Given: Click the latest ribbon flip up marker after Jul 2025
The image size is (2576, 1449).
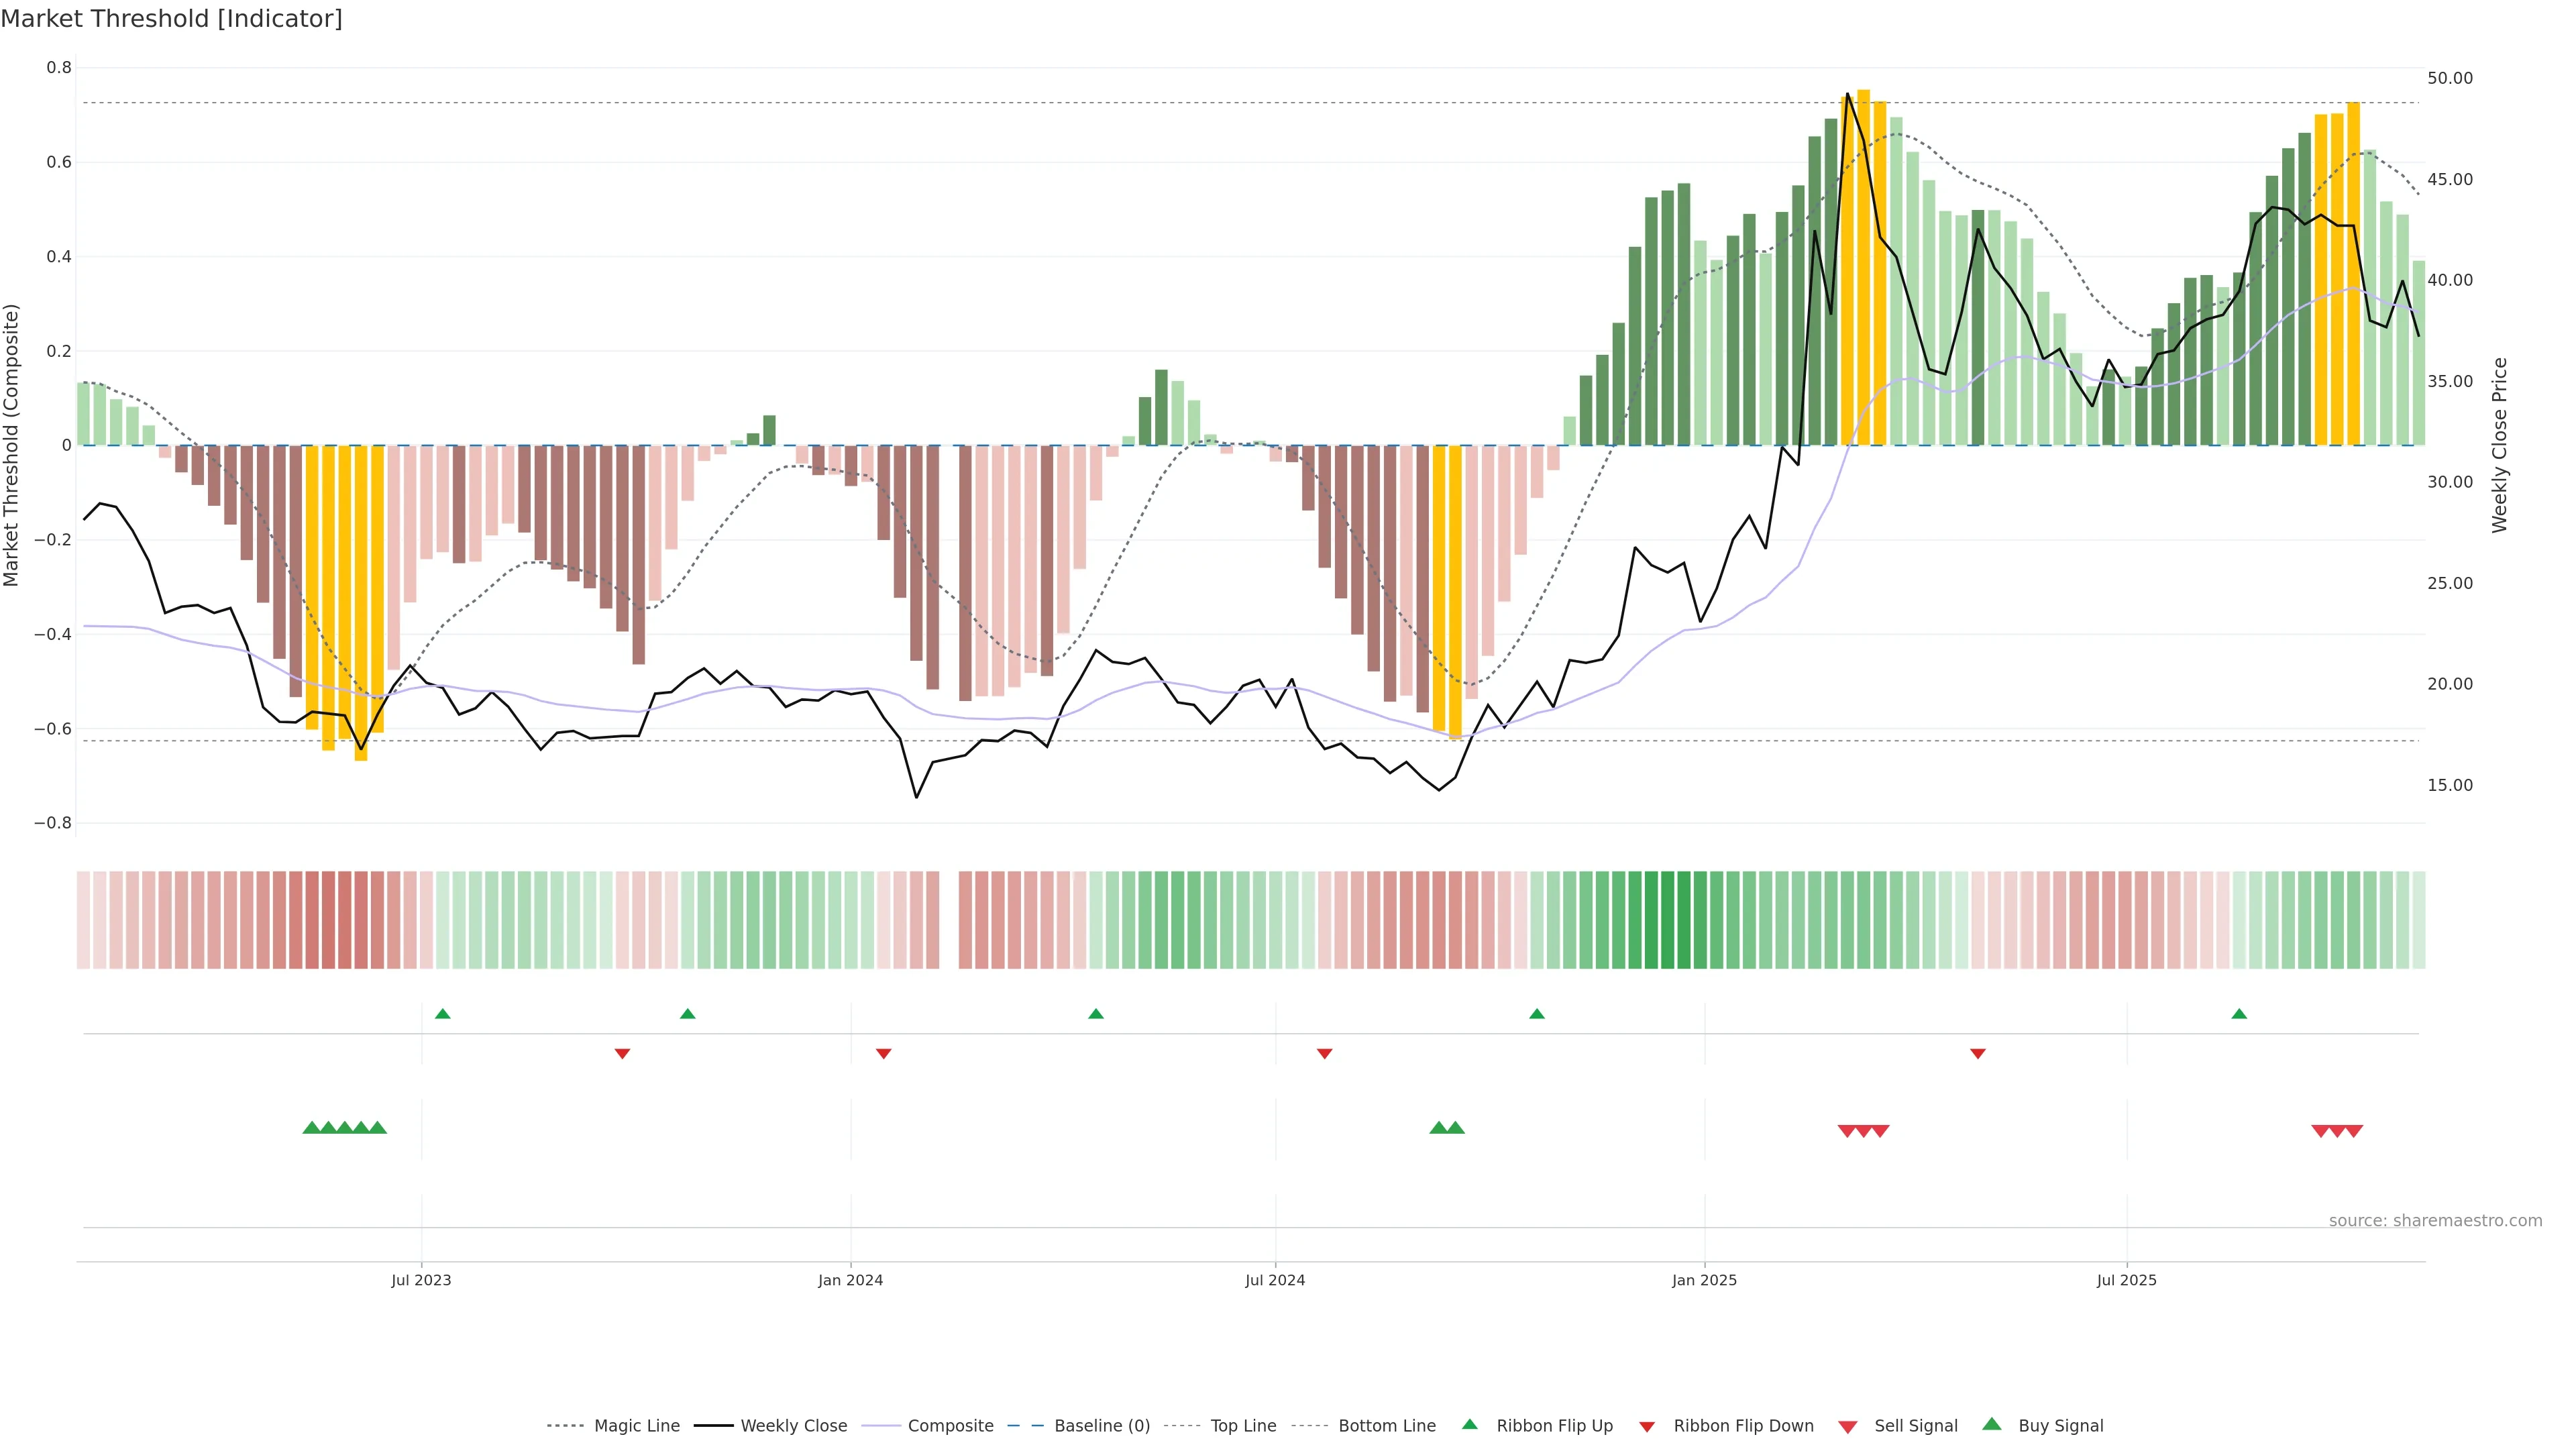Looking at the screenshot, I should [x=2239, y=1014].
